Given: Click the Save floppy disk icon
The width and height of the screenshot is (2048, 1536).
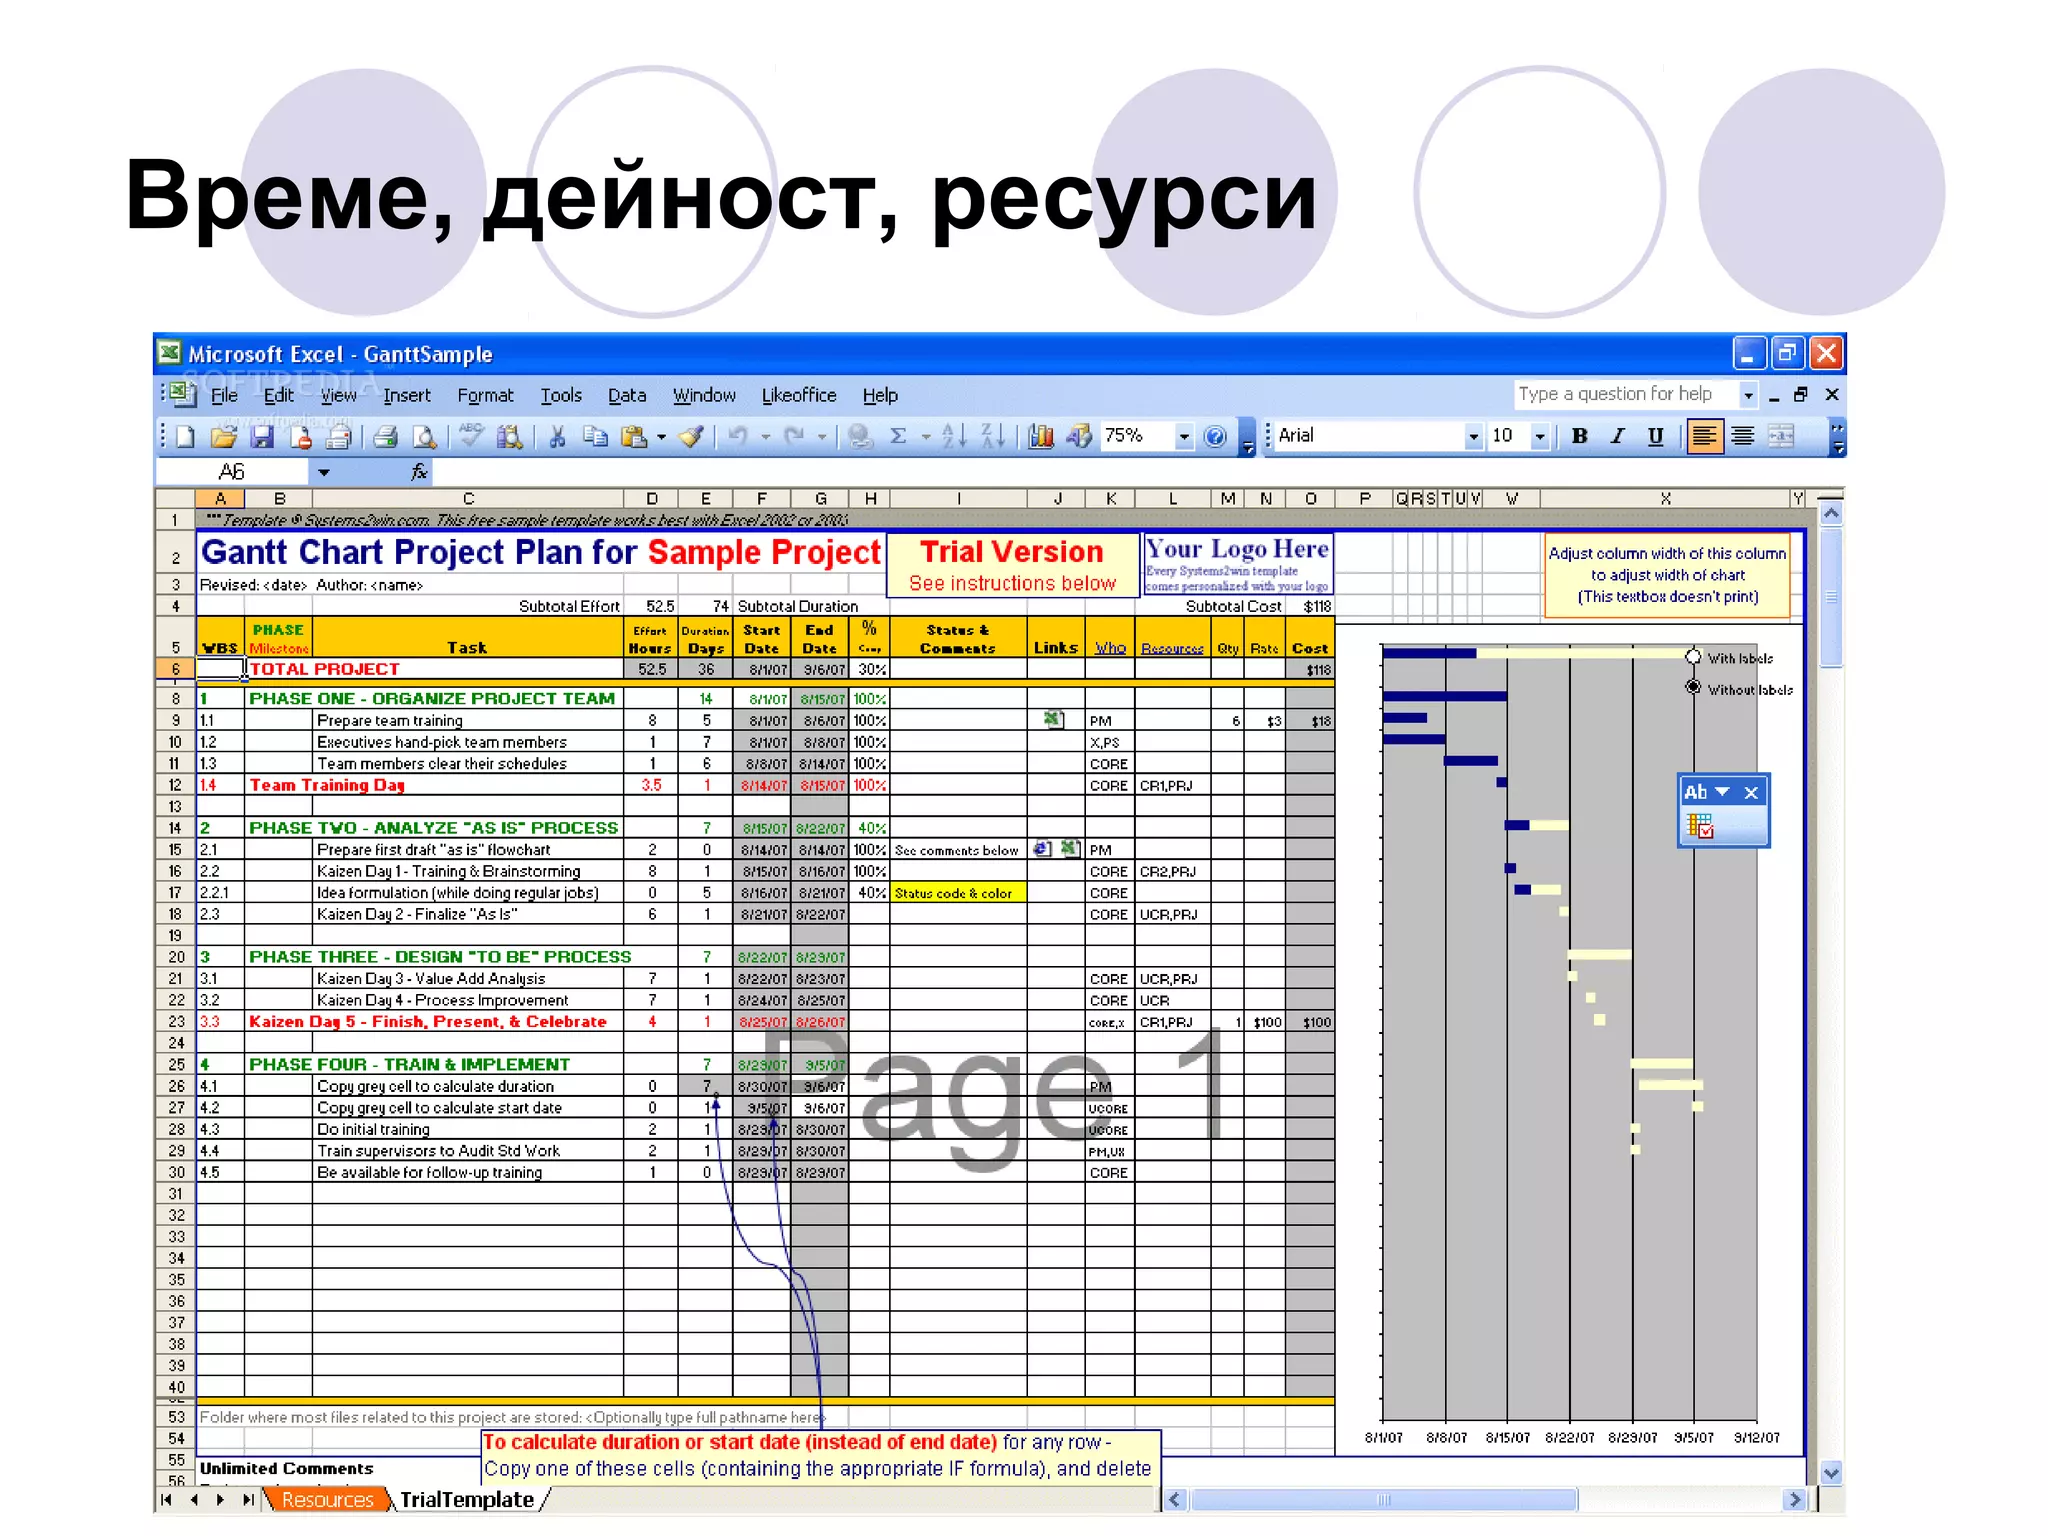Looking at the screenshot, I should [x=262, y=436].
